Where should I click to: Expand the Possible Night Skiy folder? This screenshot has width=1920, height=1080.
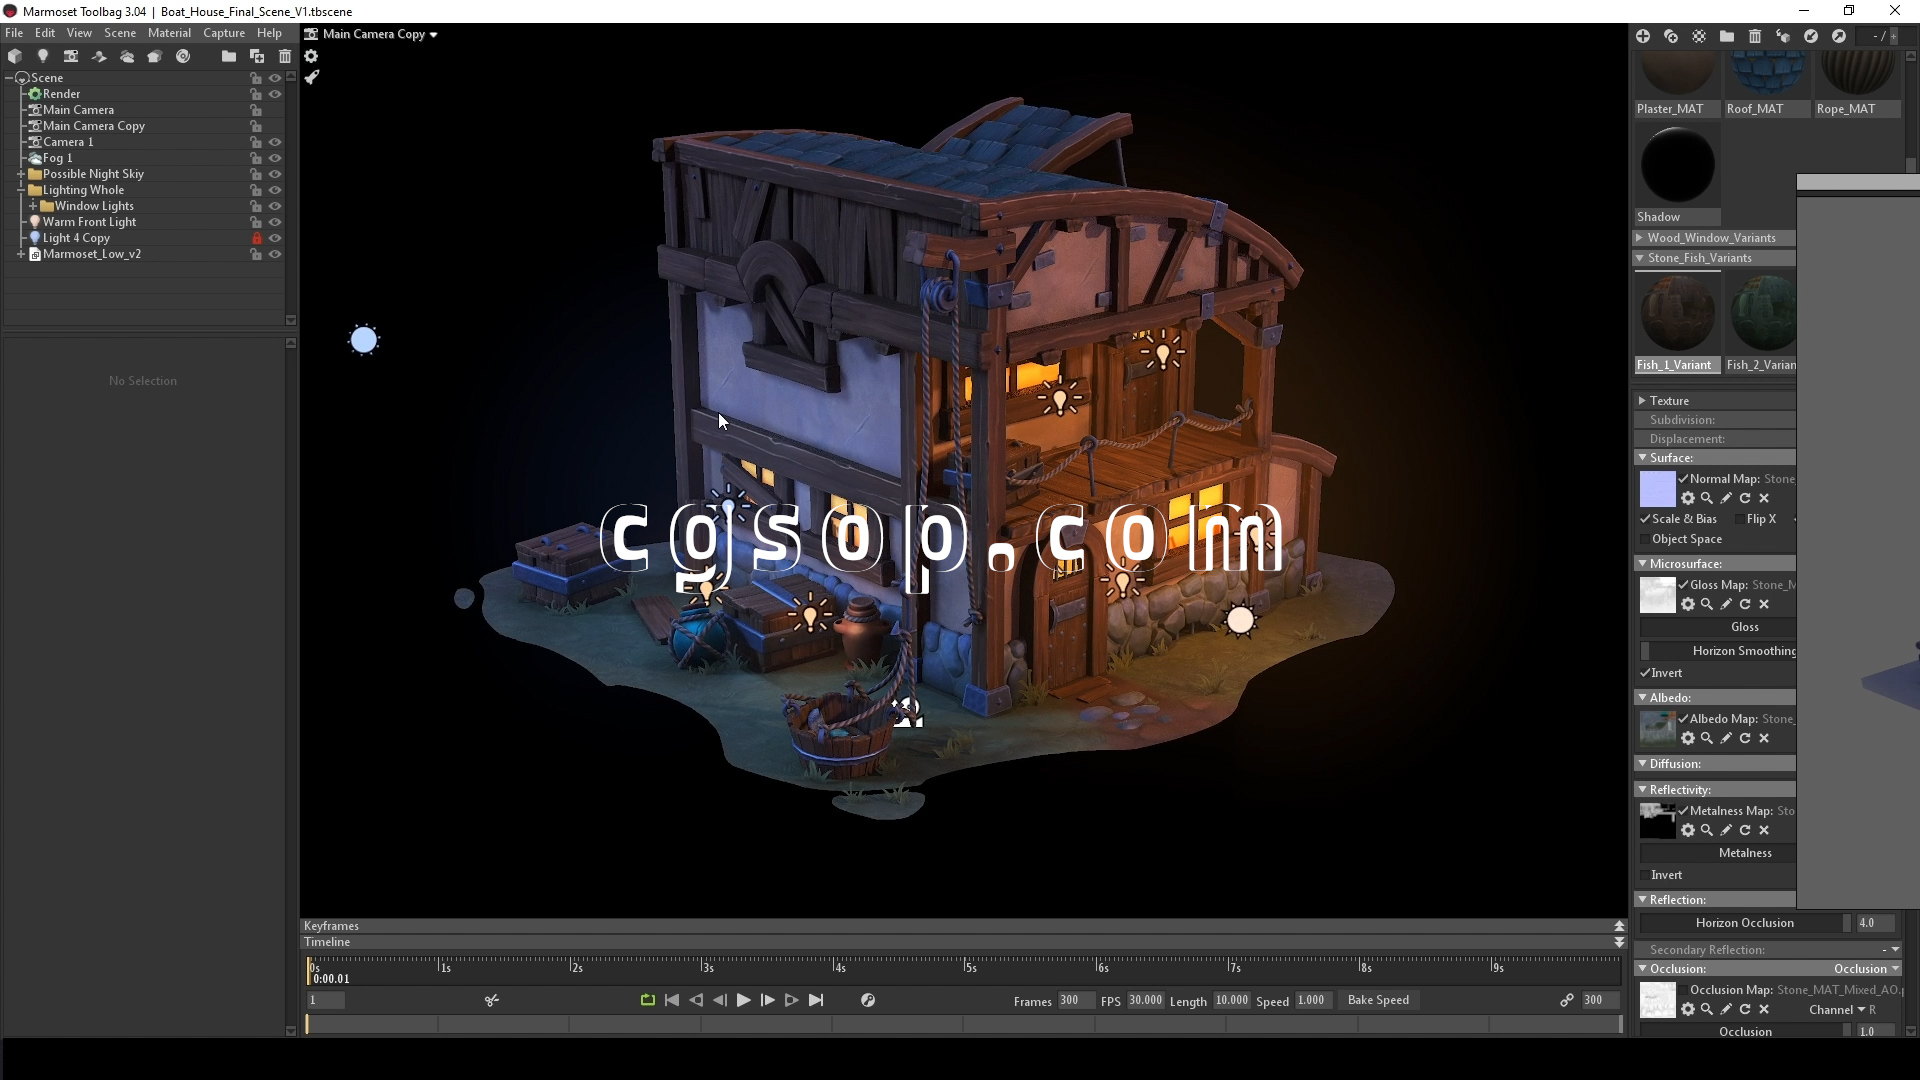[21, 174]
